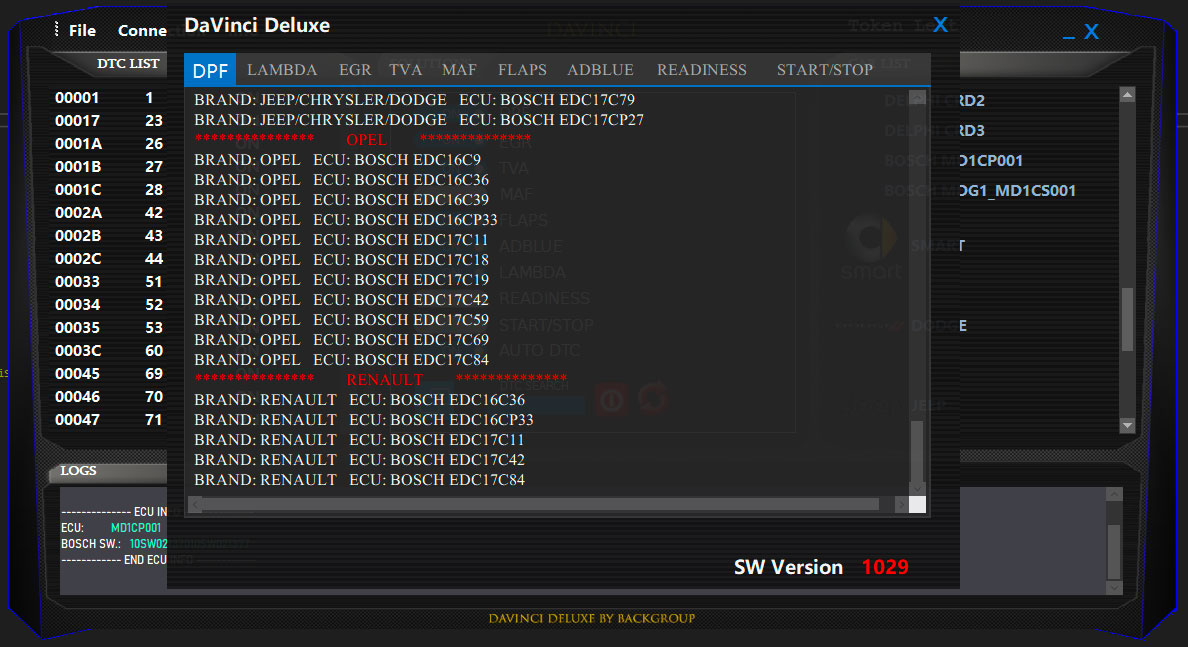Select the RENAULT BOSCH EDC16C36 line
1188x647 pixels.
[360, 400]
